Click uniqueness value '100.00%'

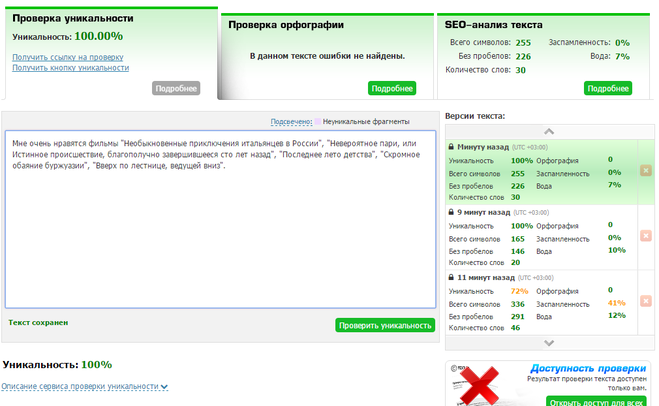[x=99, y=36]
